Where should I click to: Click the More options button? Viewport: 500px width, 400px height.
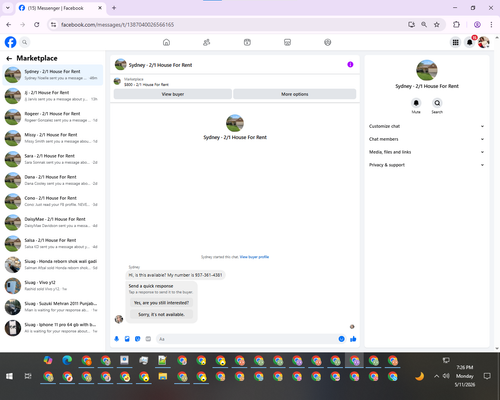pyautogui.click(x=295, y=94)
